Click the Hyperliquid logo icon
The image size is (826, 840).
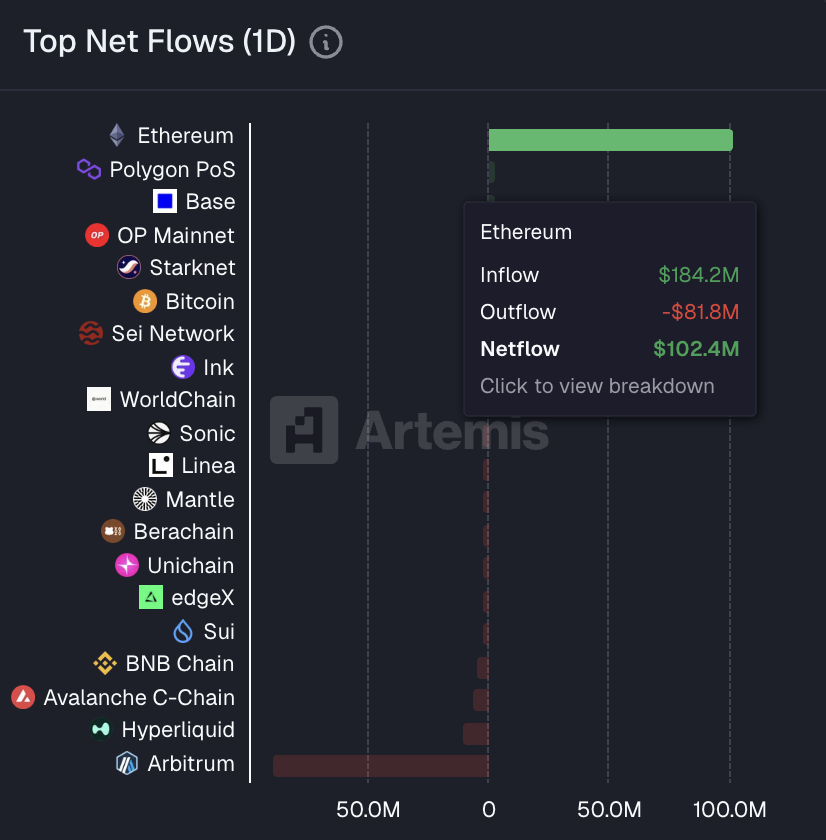point(101,730)
